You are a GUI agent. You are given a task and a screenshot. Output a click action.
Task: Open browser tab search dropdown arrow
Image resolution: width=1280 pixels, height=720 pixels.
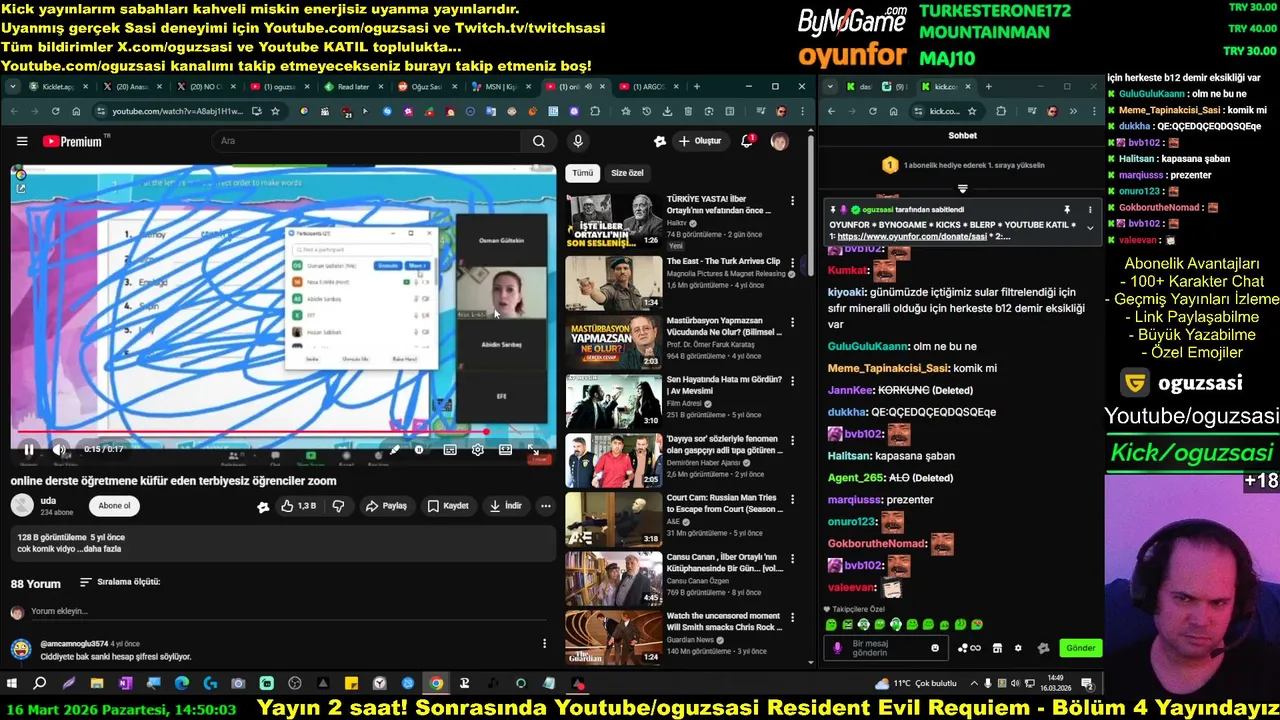coord(13,87)
